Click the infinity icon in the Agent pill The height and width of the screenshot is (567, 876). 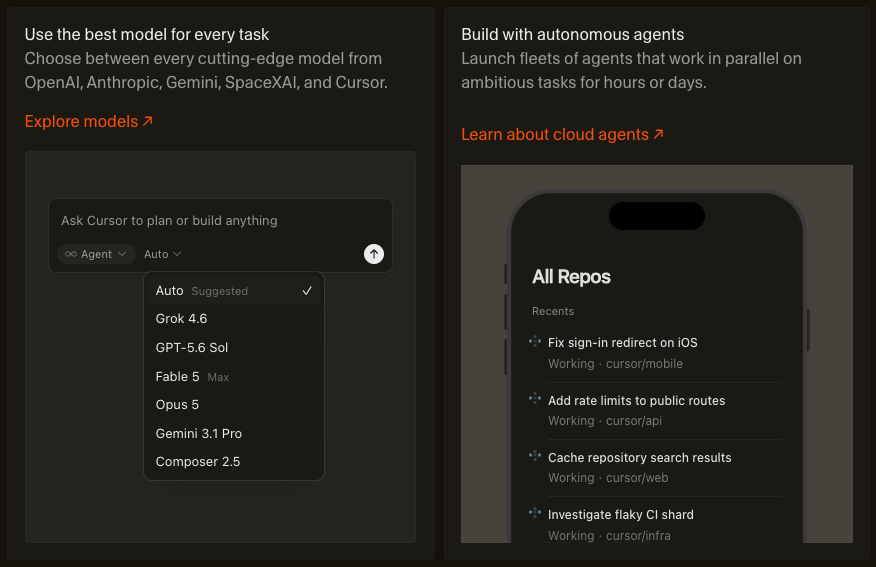point(70,254)
